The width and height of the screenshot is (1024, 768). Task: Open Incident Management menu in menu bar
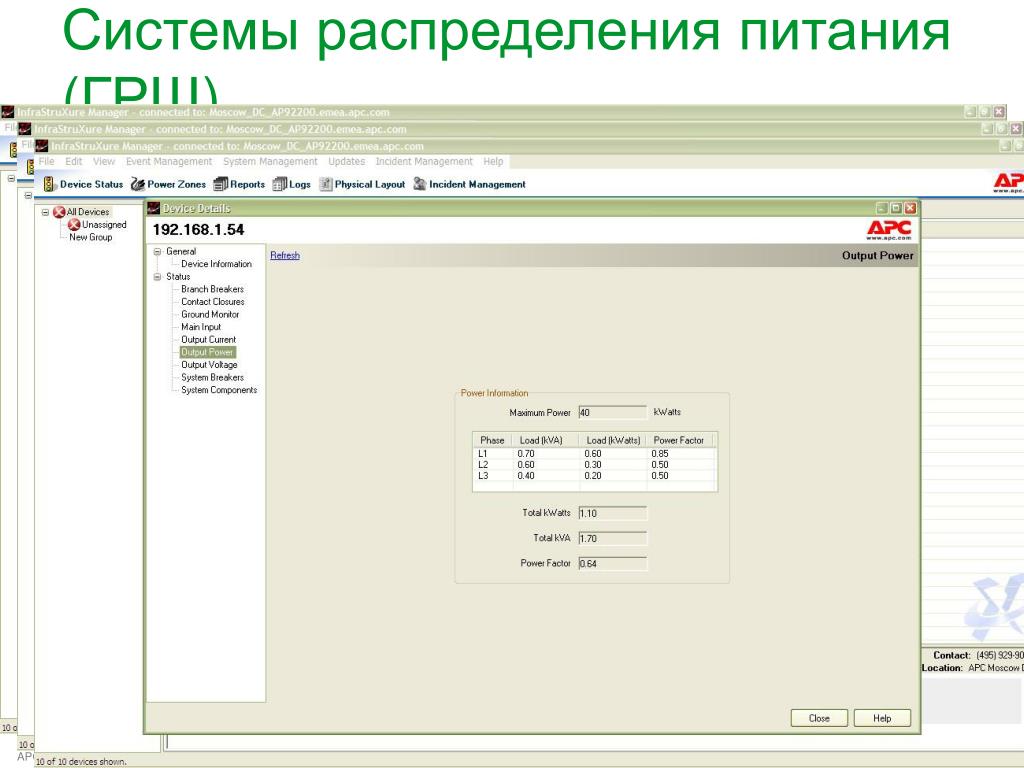tap(424, 161)
